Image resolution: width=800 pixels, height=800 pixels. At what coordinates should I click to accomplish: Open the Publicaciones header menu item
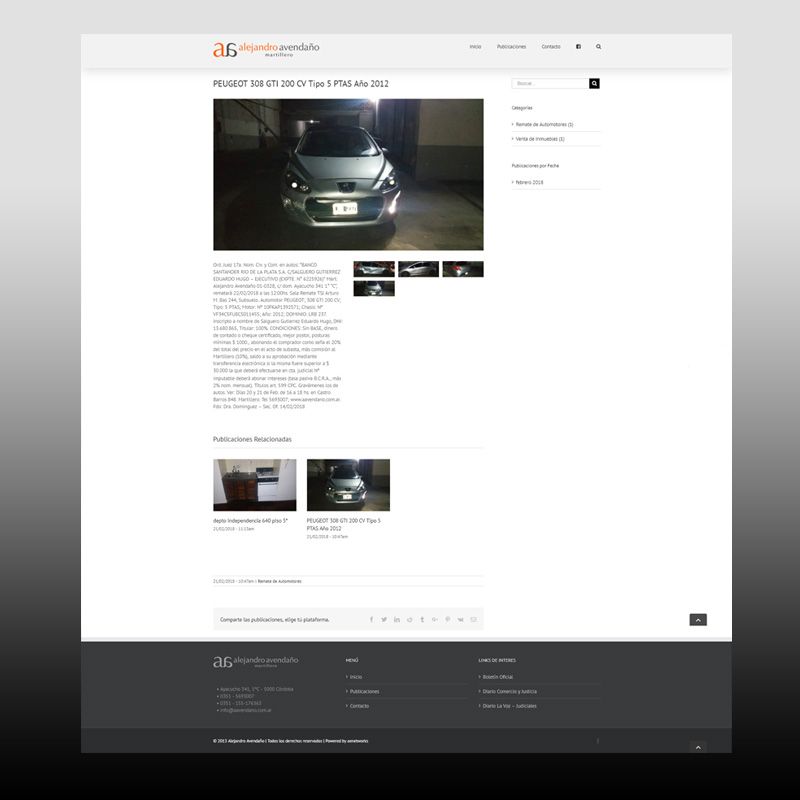coord(511,46)
